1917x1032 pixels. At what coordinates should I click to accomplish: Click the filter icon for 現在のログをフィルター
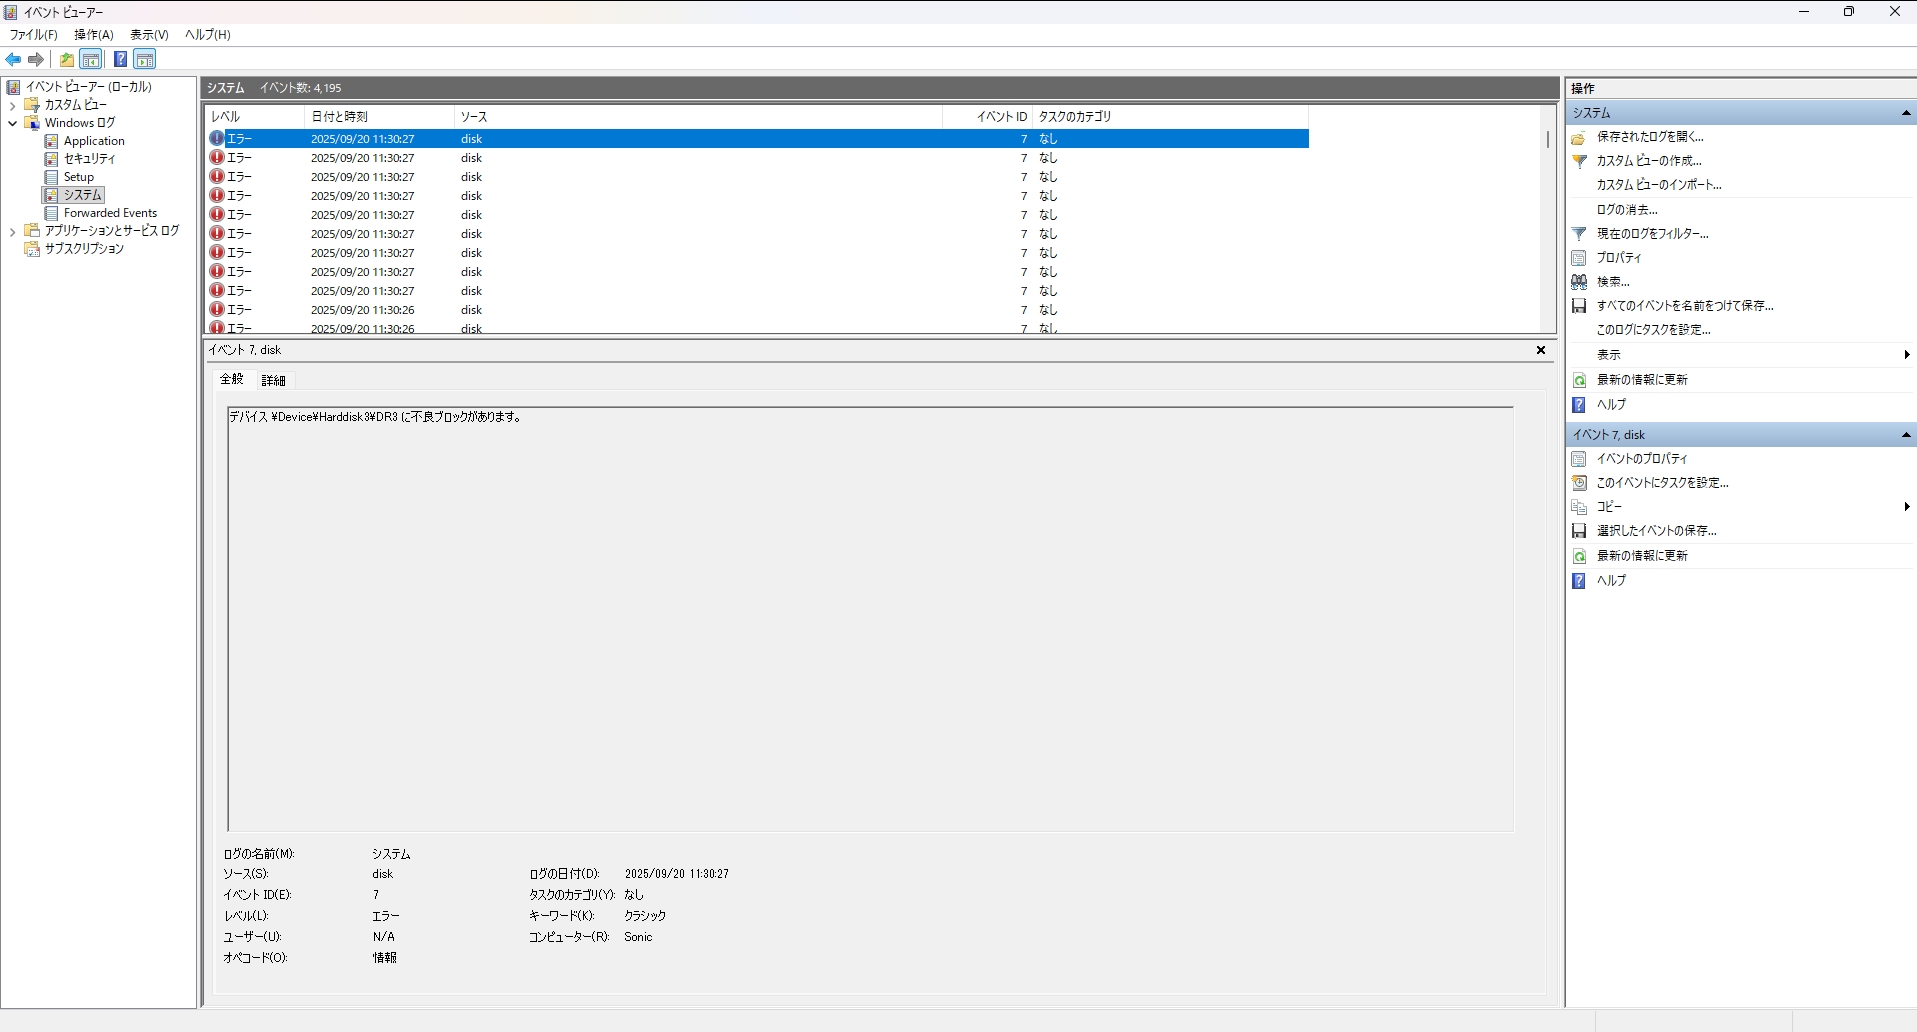1579,234
